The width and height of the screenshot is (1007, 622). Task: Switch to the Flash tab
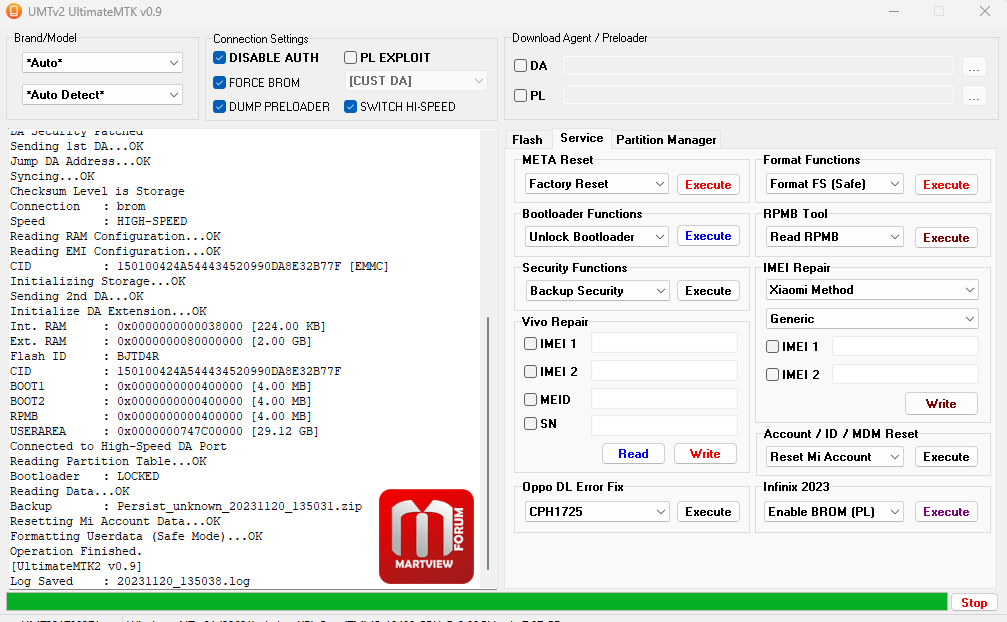click(527, 139)
